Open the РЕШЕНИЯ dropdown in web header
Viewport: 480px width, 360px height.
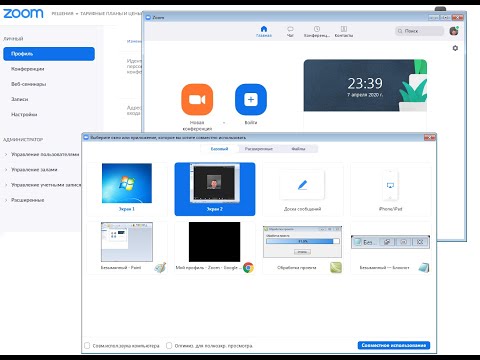(65, 14)
